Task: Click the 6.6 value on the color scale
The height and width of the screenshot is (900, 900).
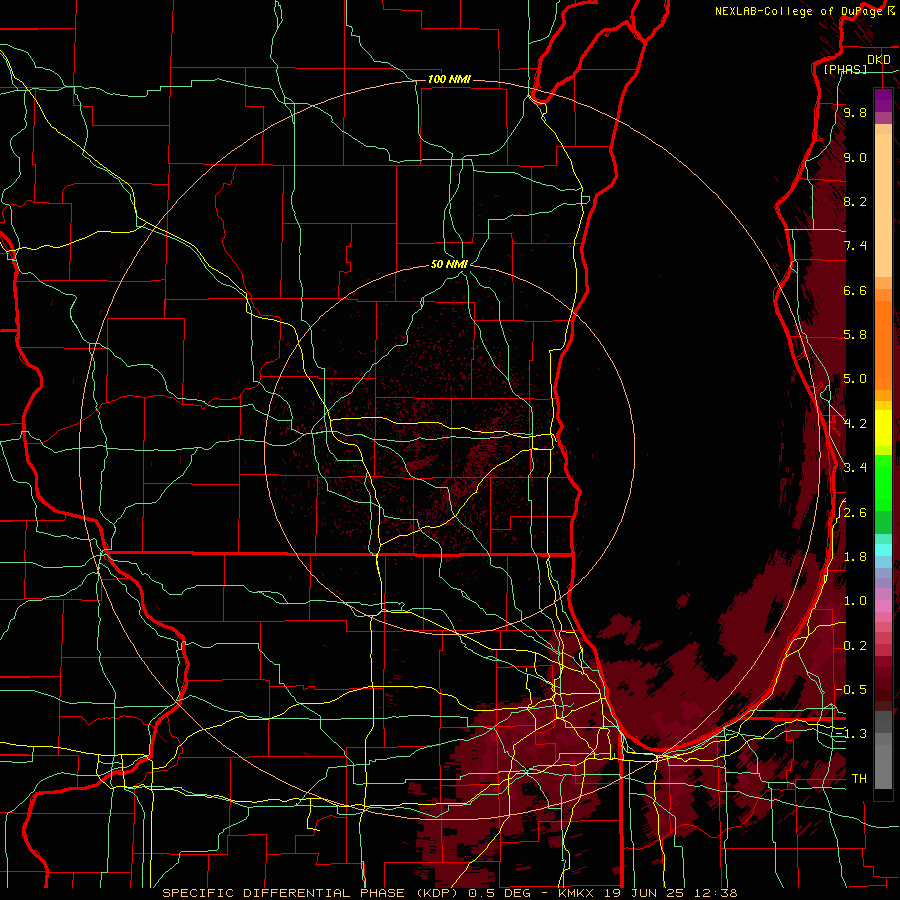Action: pyautogui.click(x=855, y=290)
